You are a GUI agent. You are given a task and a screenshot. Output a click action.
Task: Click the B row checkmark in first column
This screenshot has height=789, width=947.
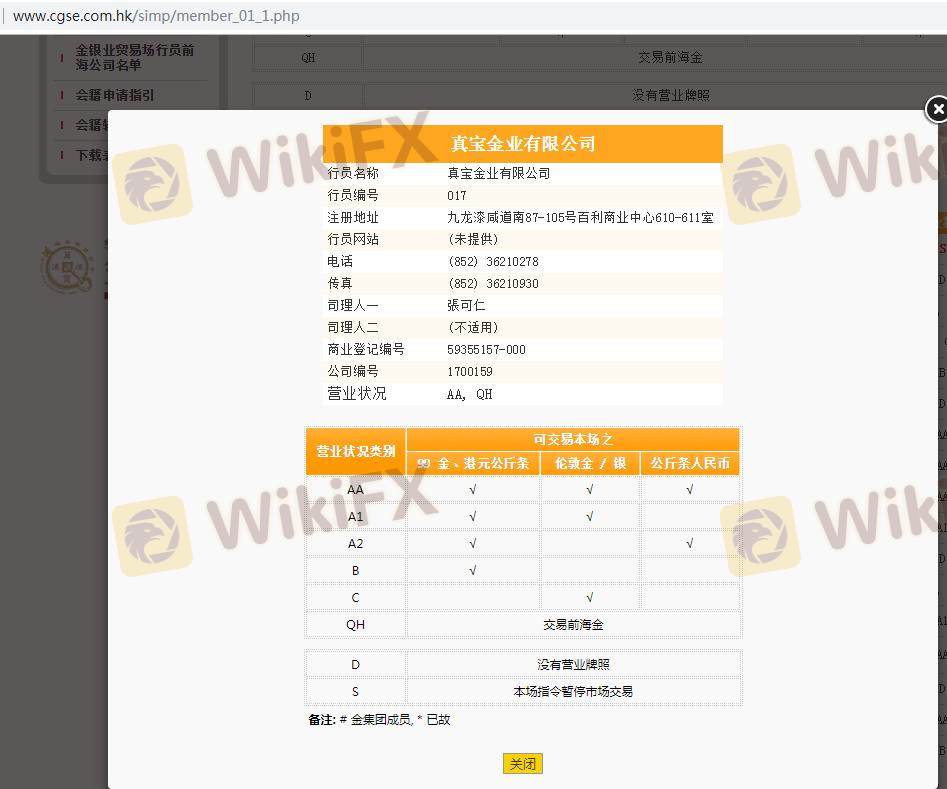(472, 570)
